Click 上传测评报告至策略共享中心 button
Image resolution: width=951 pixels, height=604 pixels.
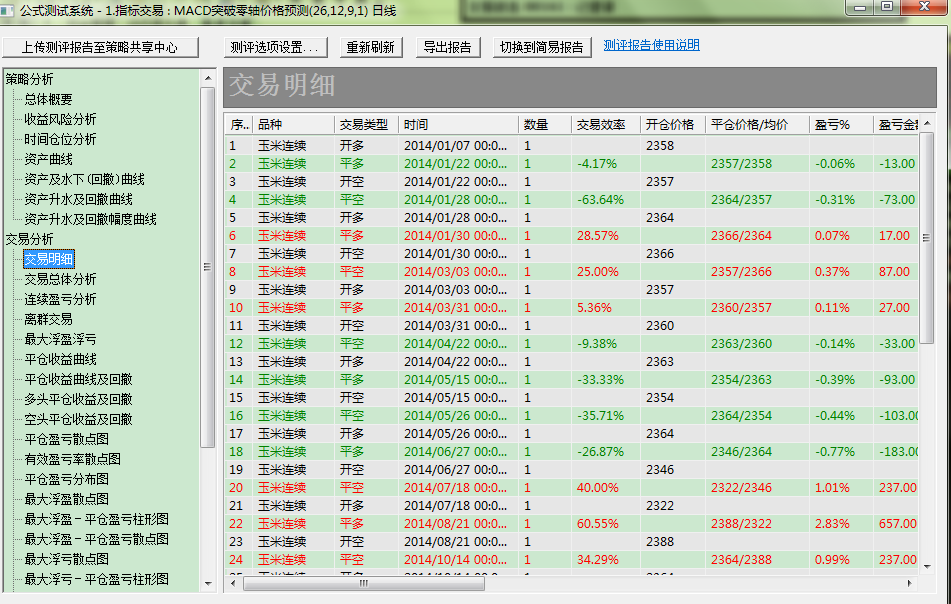[x=100, y=47]
